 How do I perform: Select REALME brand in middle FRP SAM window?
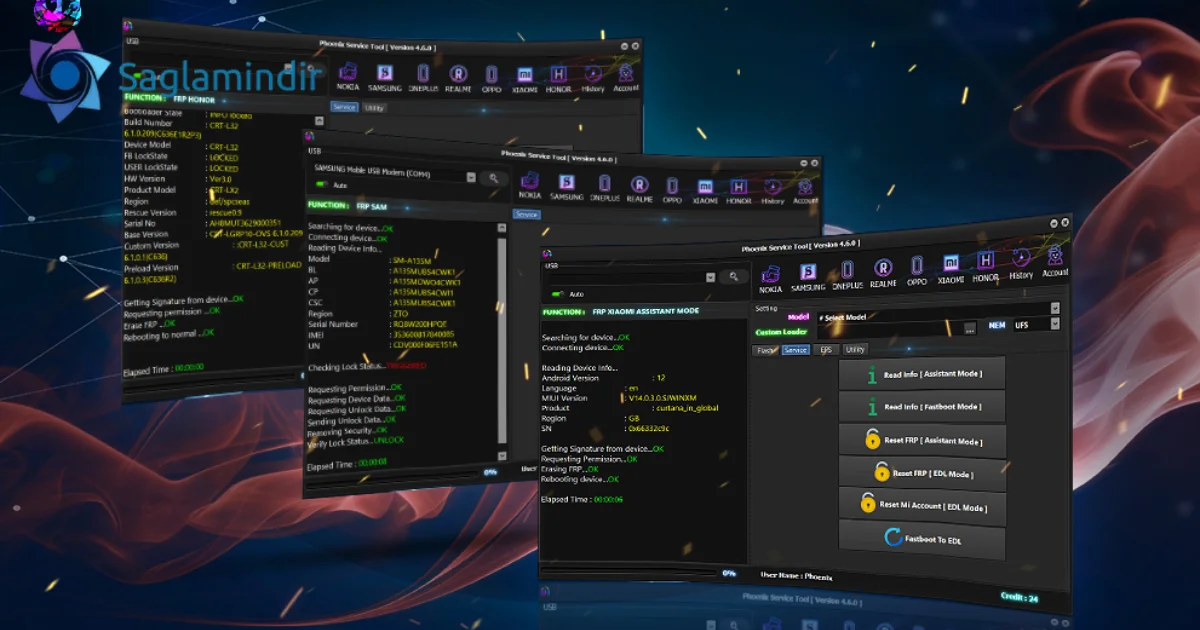click(x=640, y=190)
